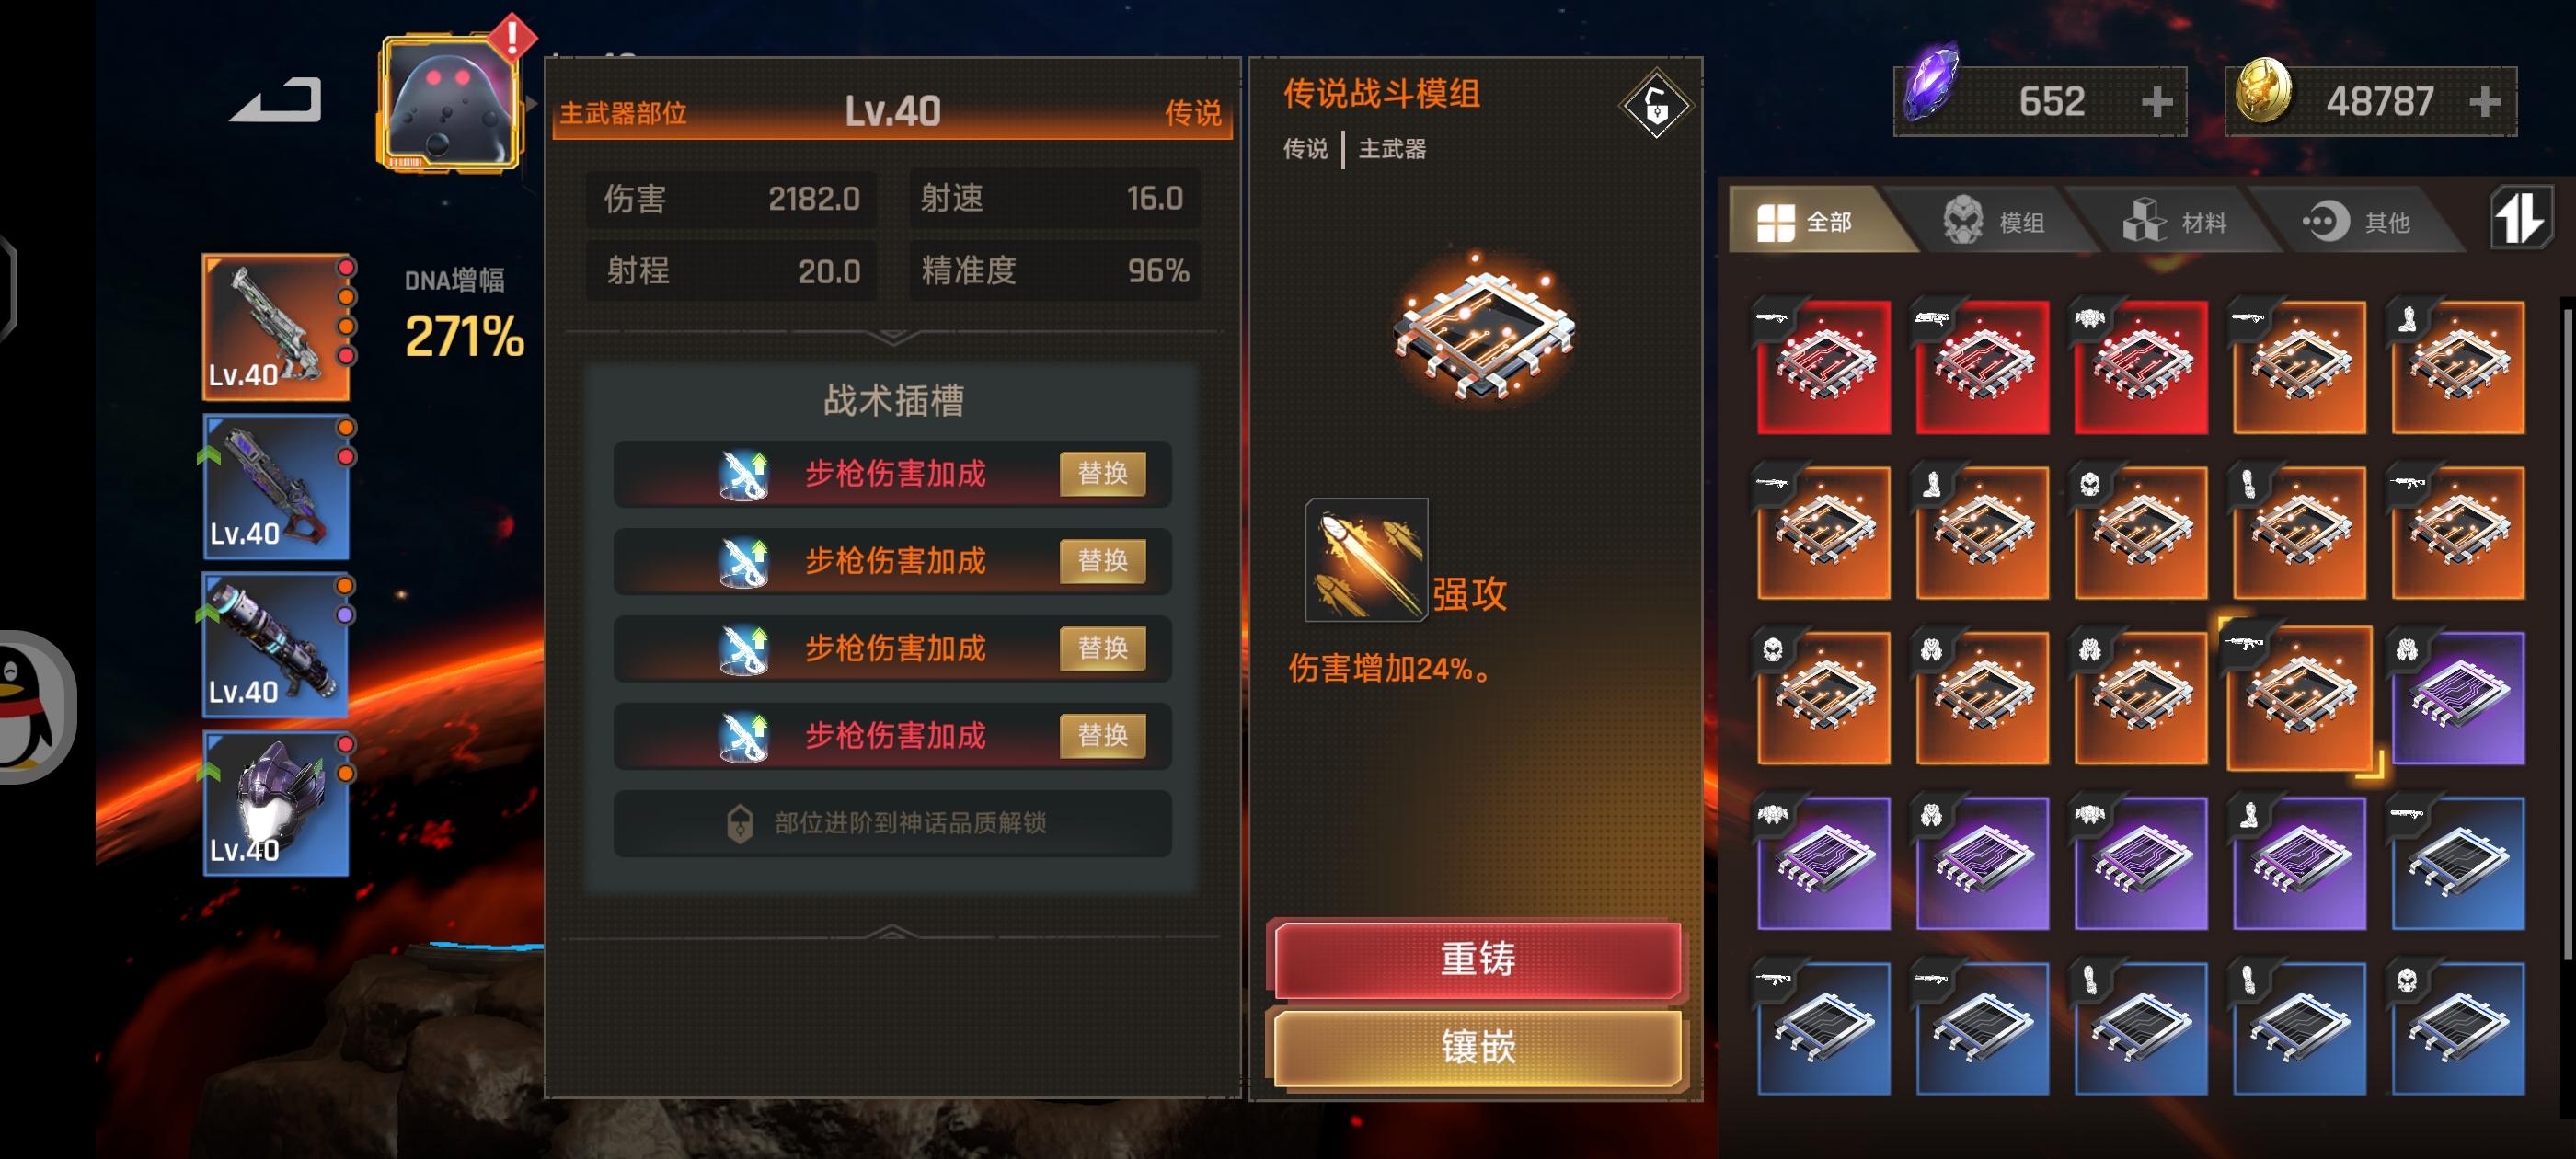Add more gold coins with plus

(2484, 101)
